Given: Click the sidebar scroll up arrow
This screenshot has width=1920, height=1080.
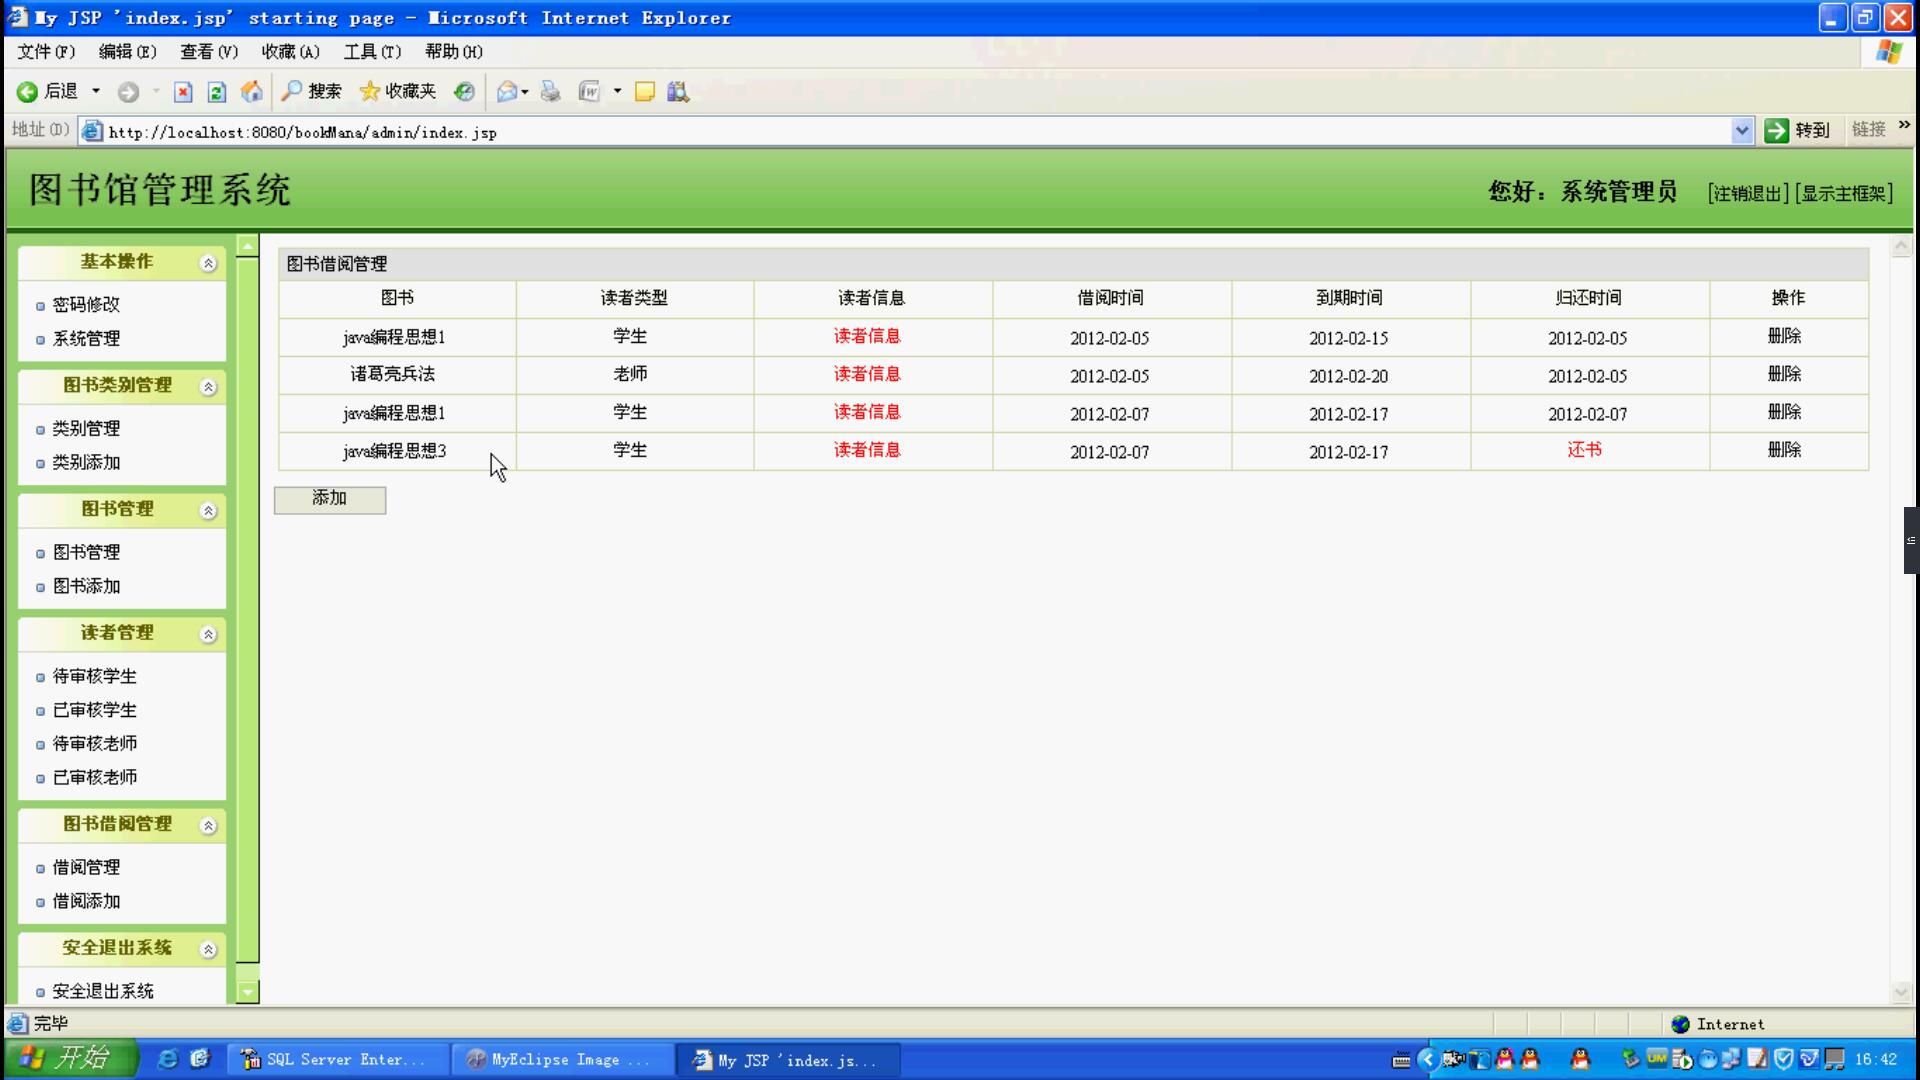Looking at the screenshot, I should (248, 245).
